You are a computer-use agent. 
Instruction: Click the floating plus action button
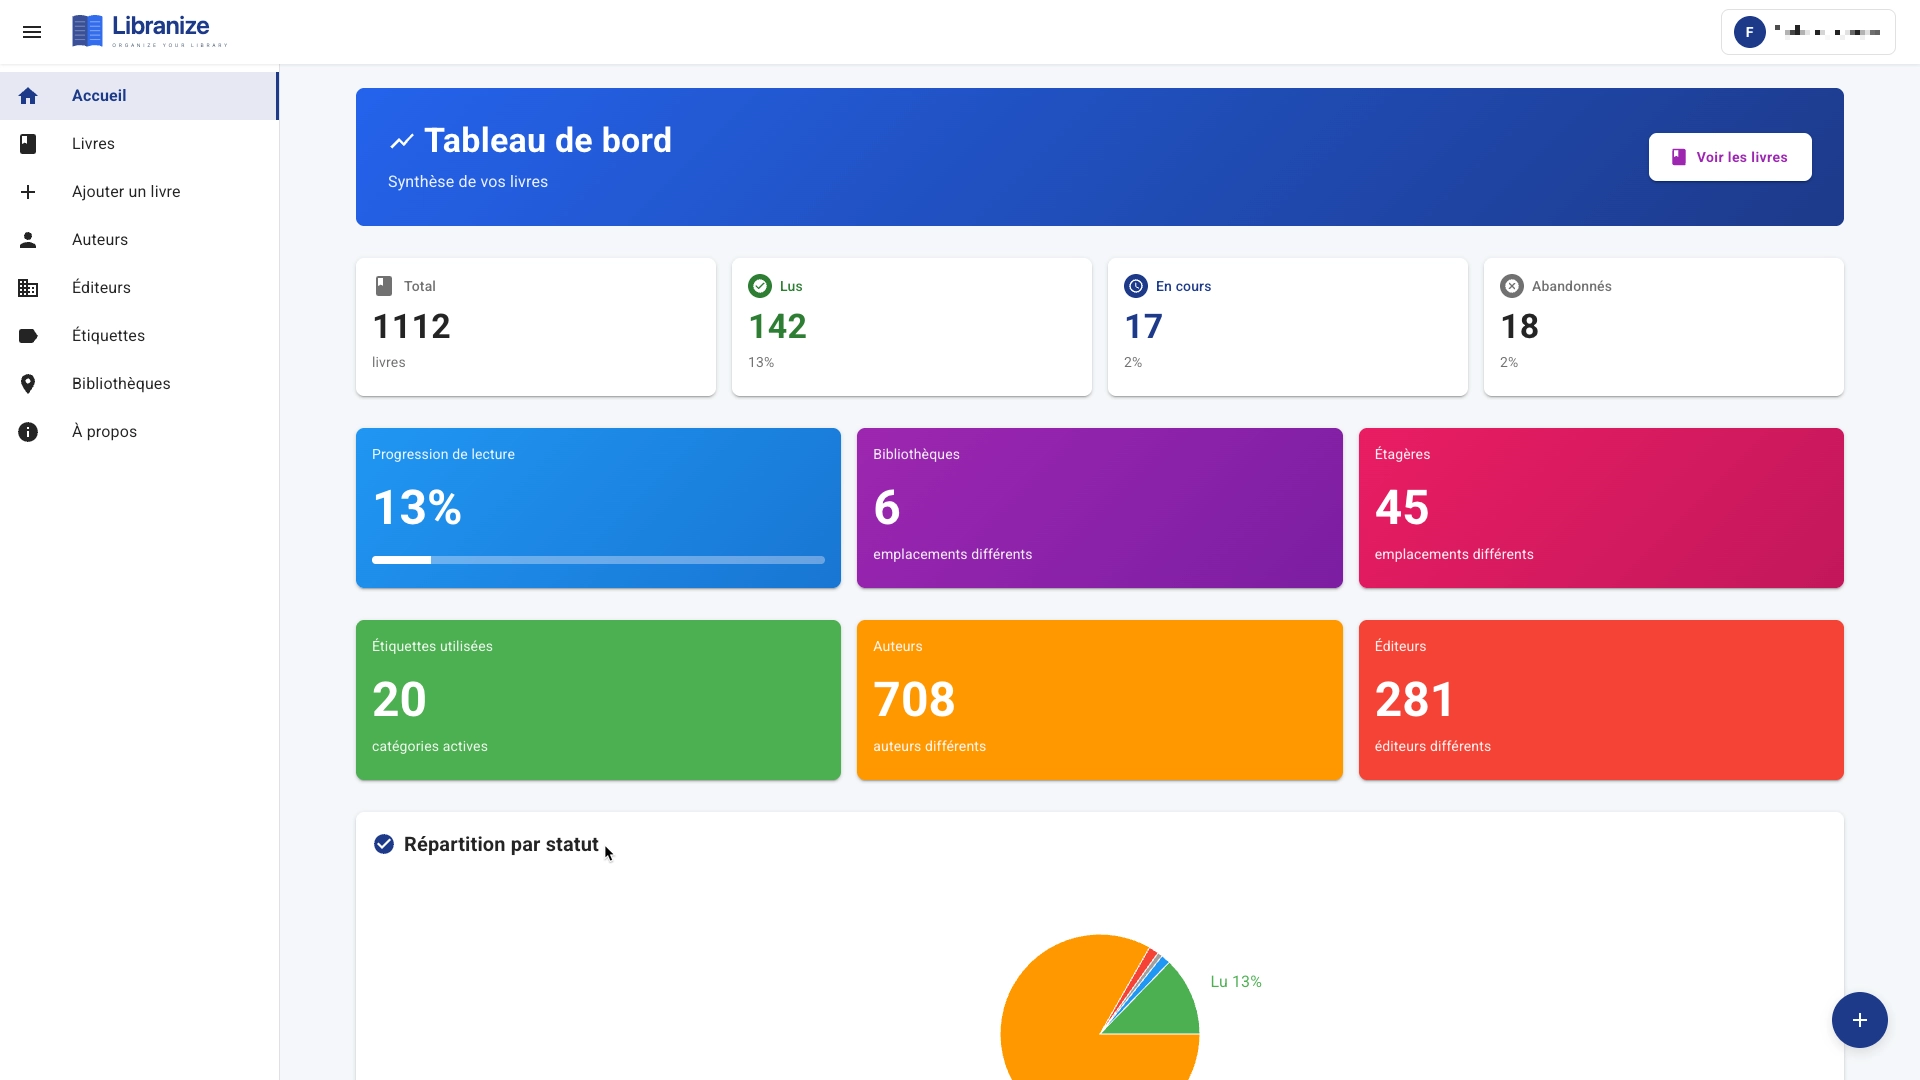coord(1859,1020)
